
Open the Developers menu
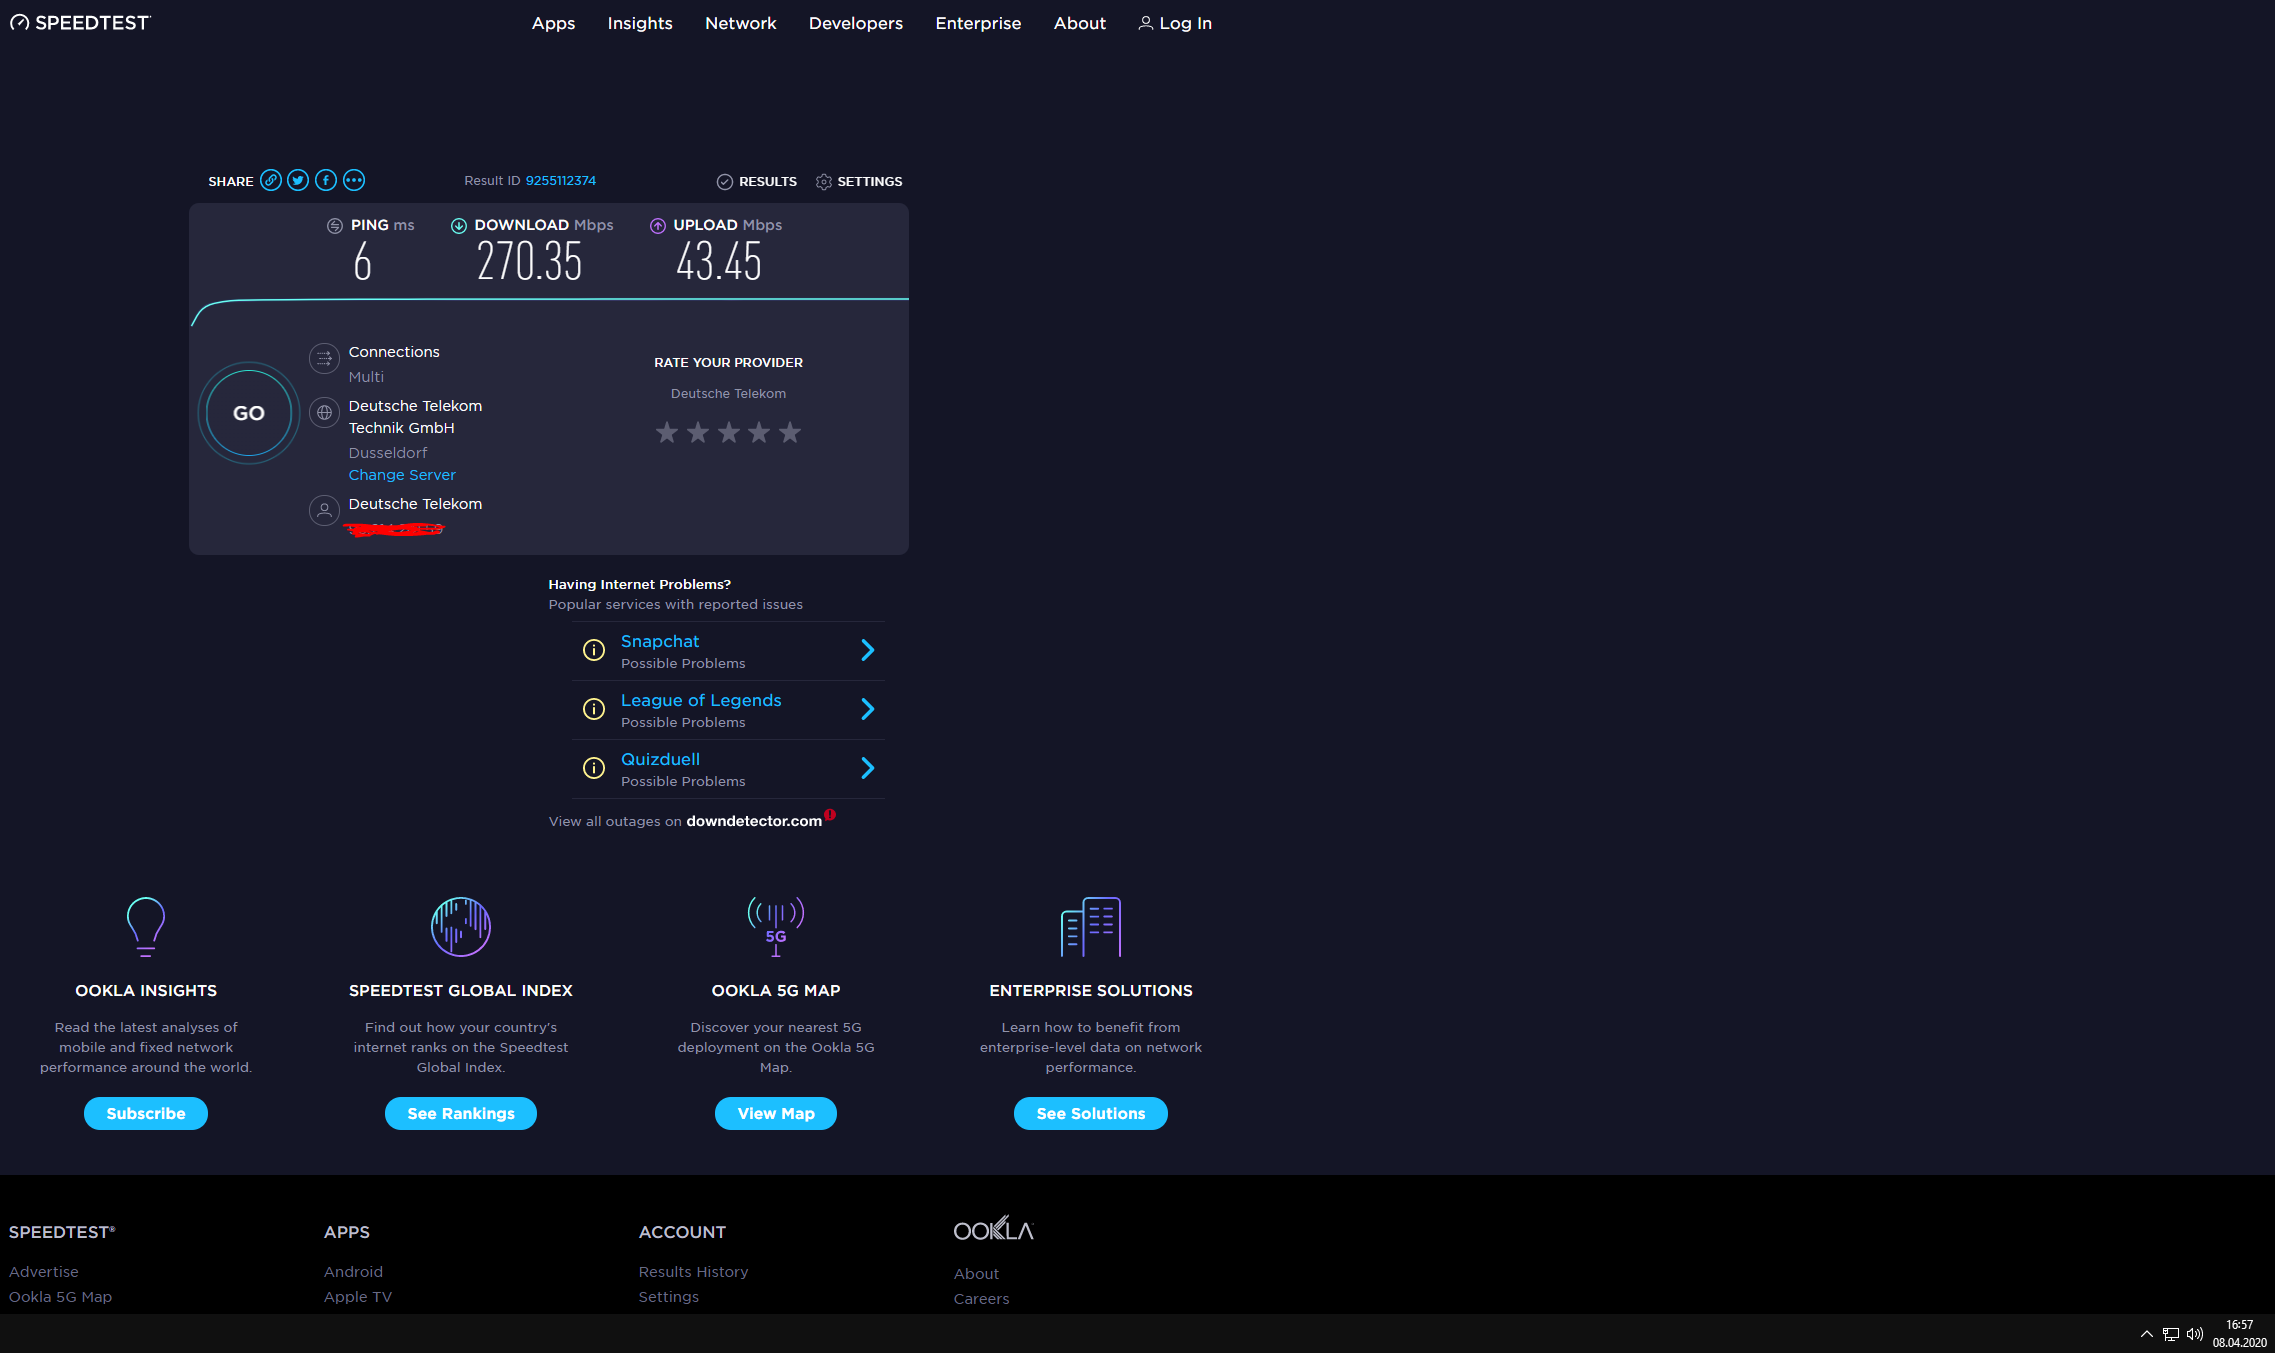(x=855, y=23)
